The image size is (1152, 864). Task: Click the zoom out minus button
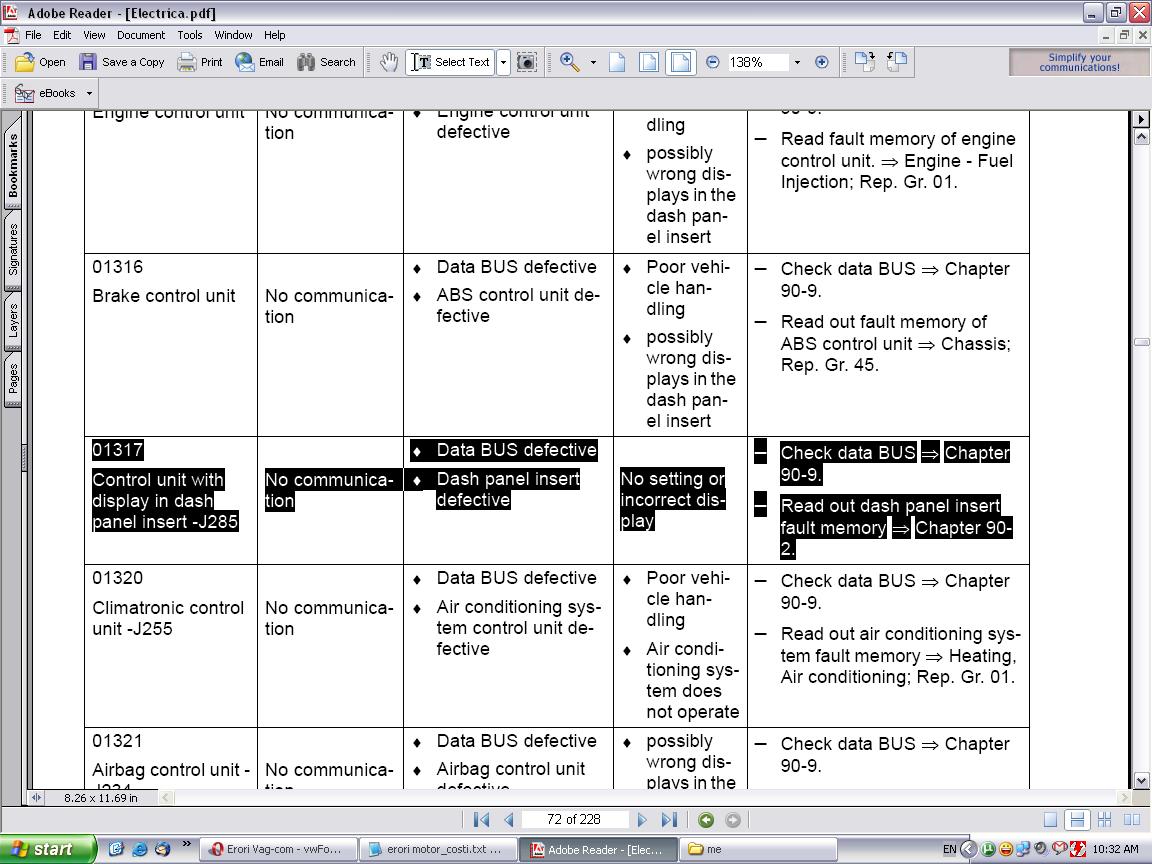[x=713, y=62]
